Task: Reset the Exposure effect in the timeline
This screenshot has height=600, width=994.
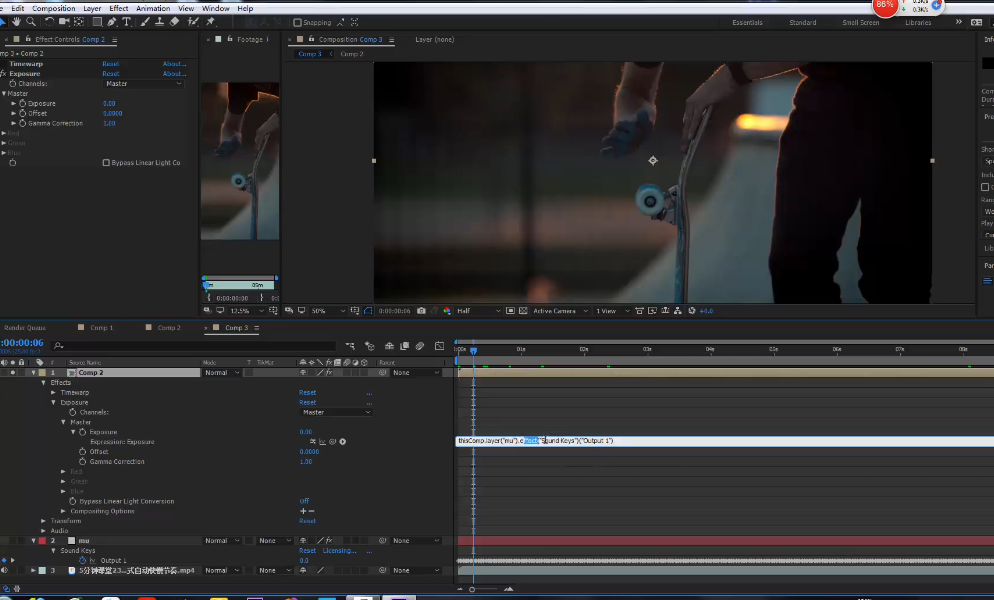Action: [307, 403]
